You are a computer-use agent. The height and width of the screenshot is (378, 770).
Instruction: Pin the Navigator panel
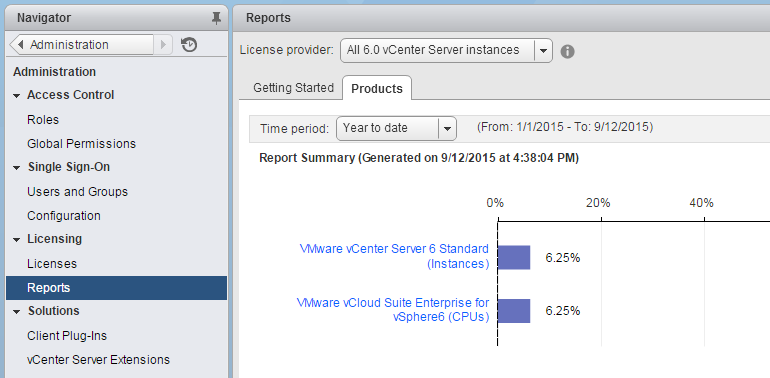(216, 18)
